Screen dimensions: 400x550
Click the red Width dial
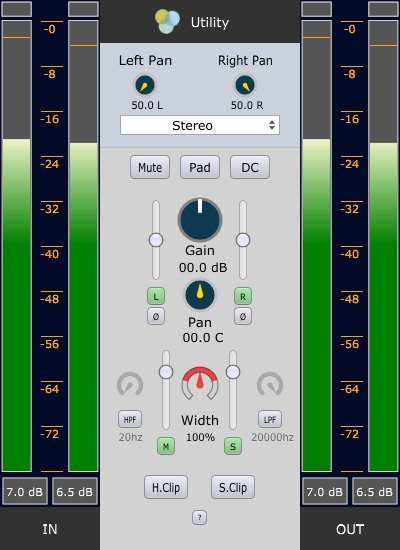[200, 383]
